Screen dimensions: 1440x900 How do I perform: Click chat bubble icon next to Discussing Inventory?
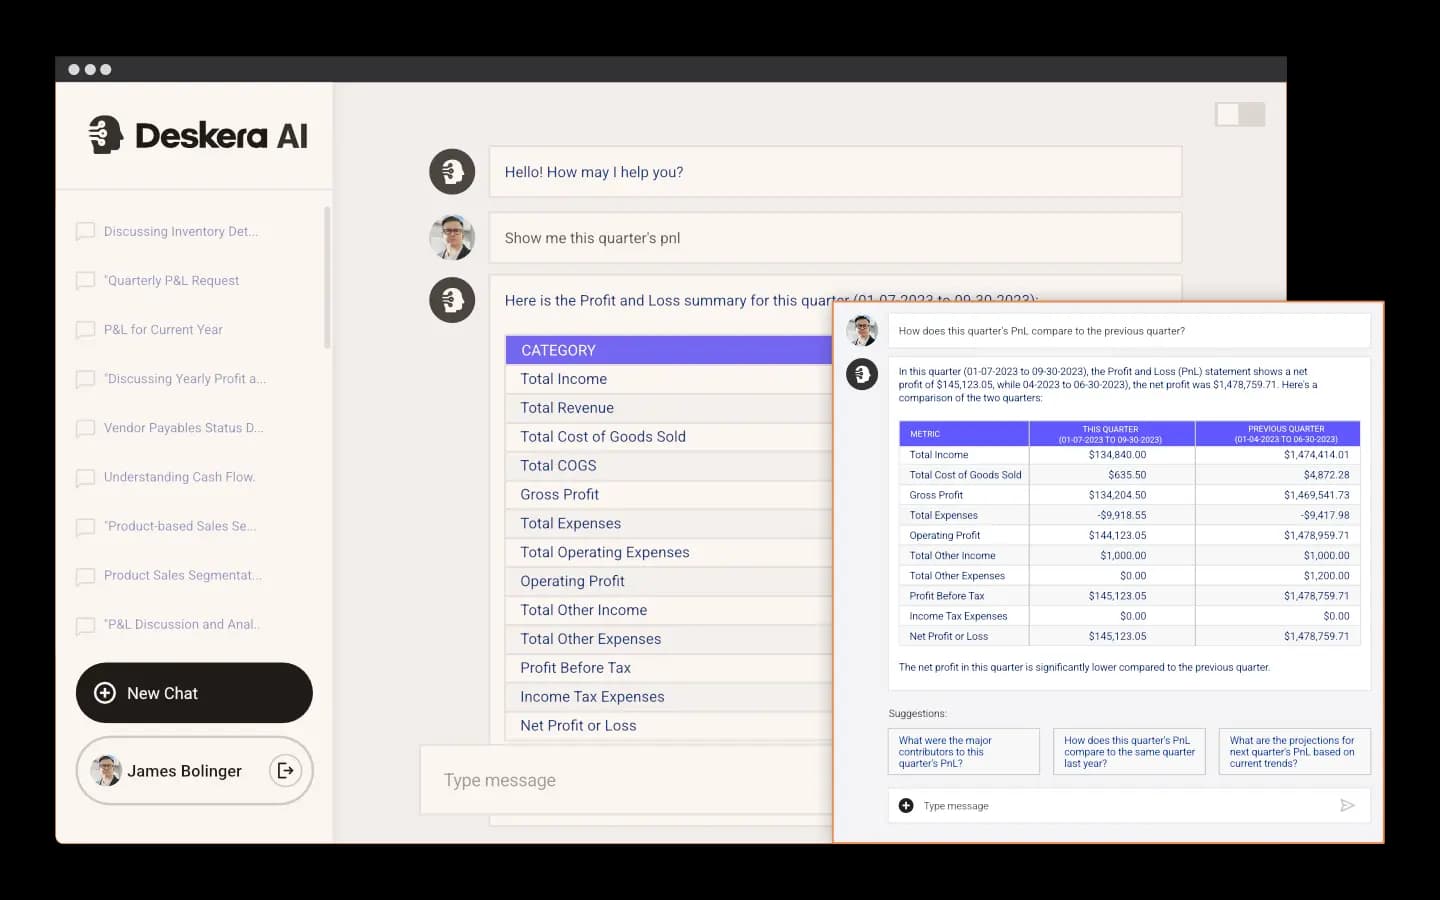tap(86, 232)
